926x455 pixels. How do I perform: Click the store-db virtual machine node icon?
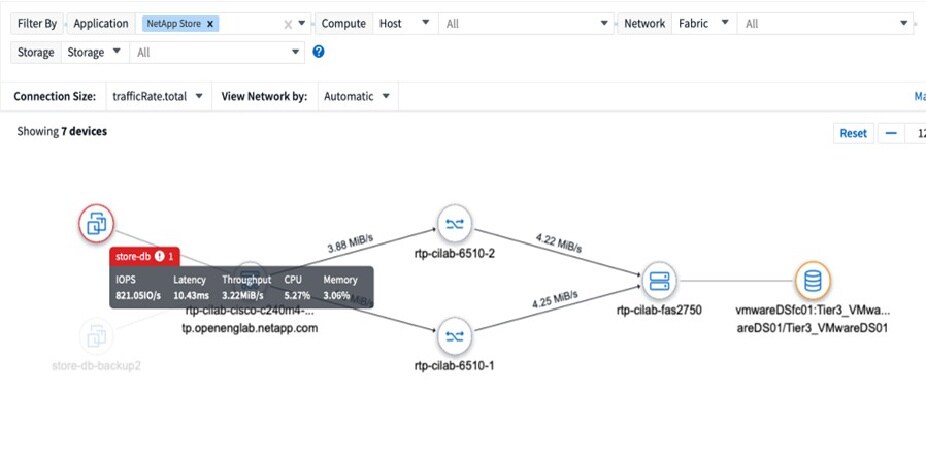(96, 223)
